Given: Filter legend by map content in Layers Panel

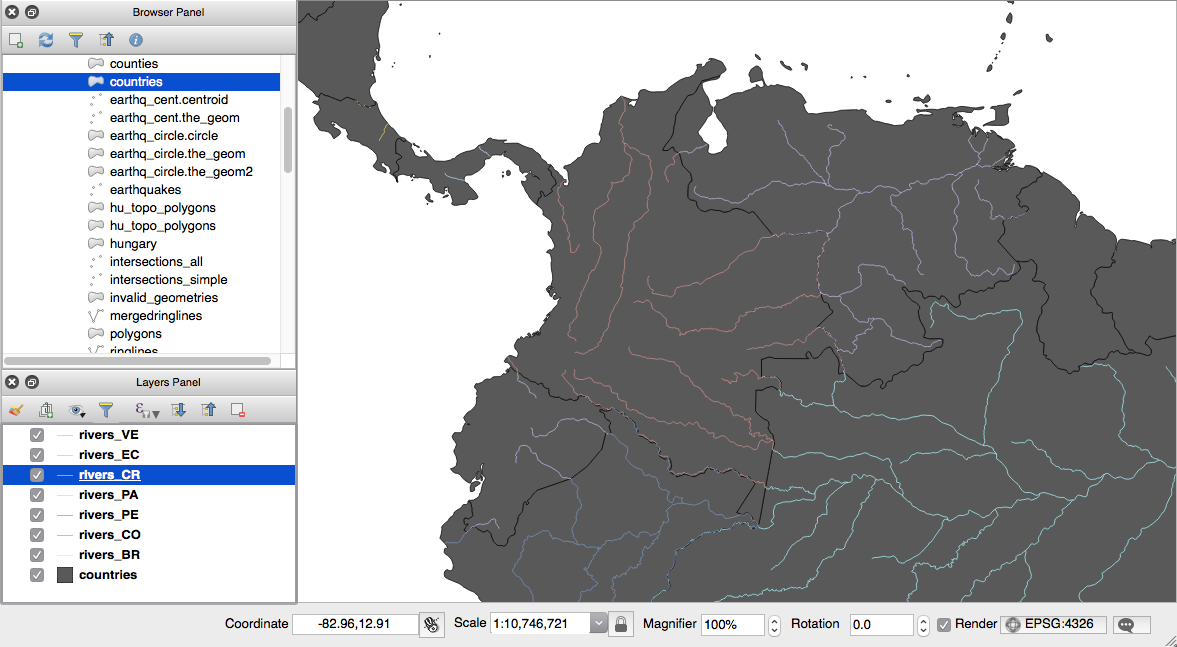Looking at the screenshot, I should (106, 410).
